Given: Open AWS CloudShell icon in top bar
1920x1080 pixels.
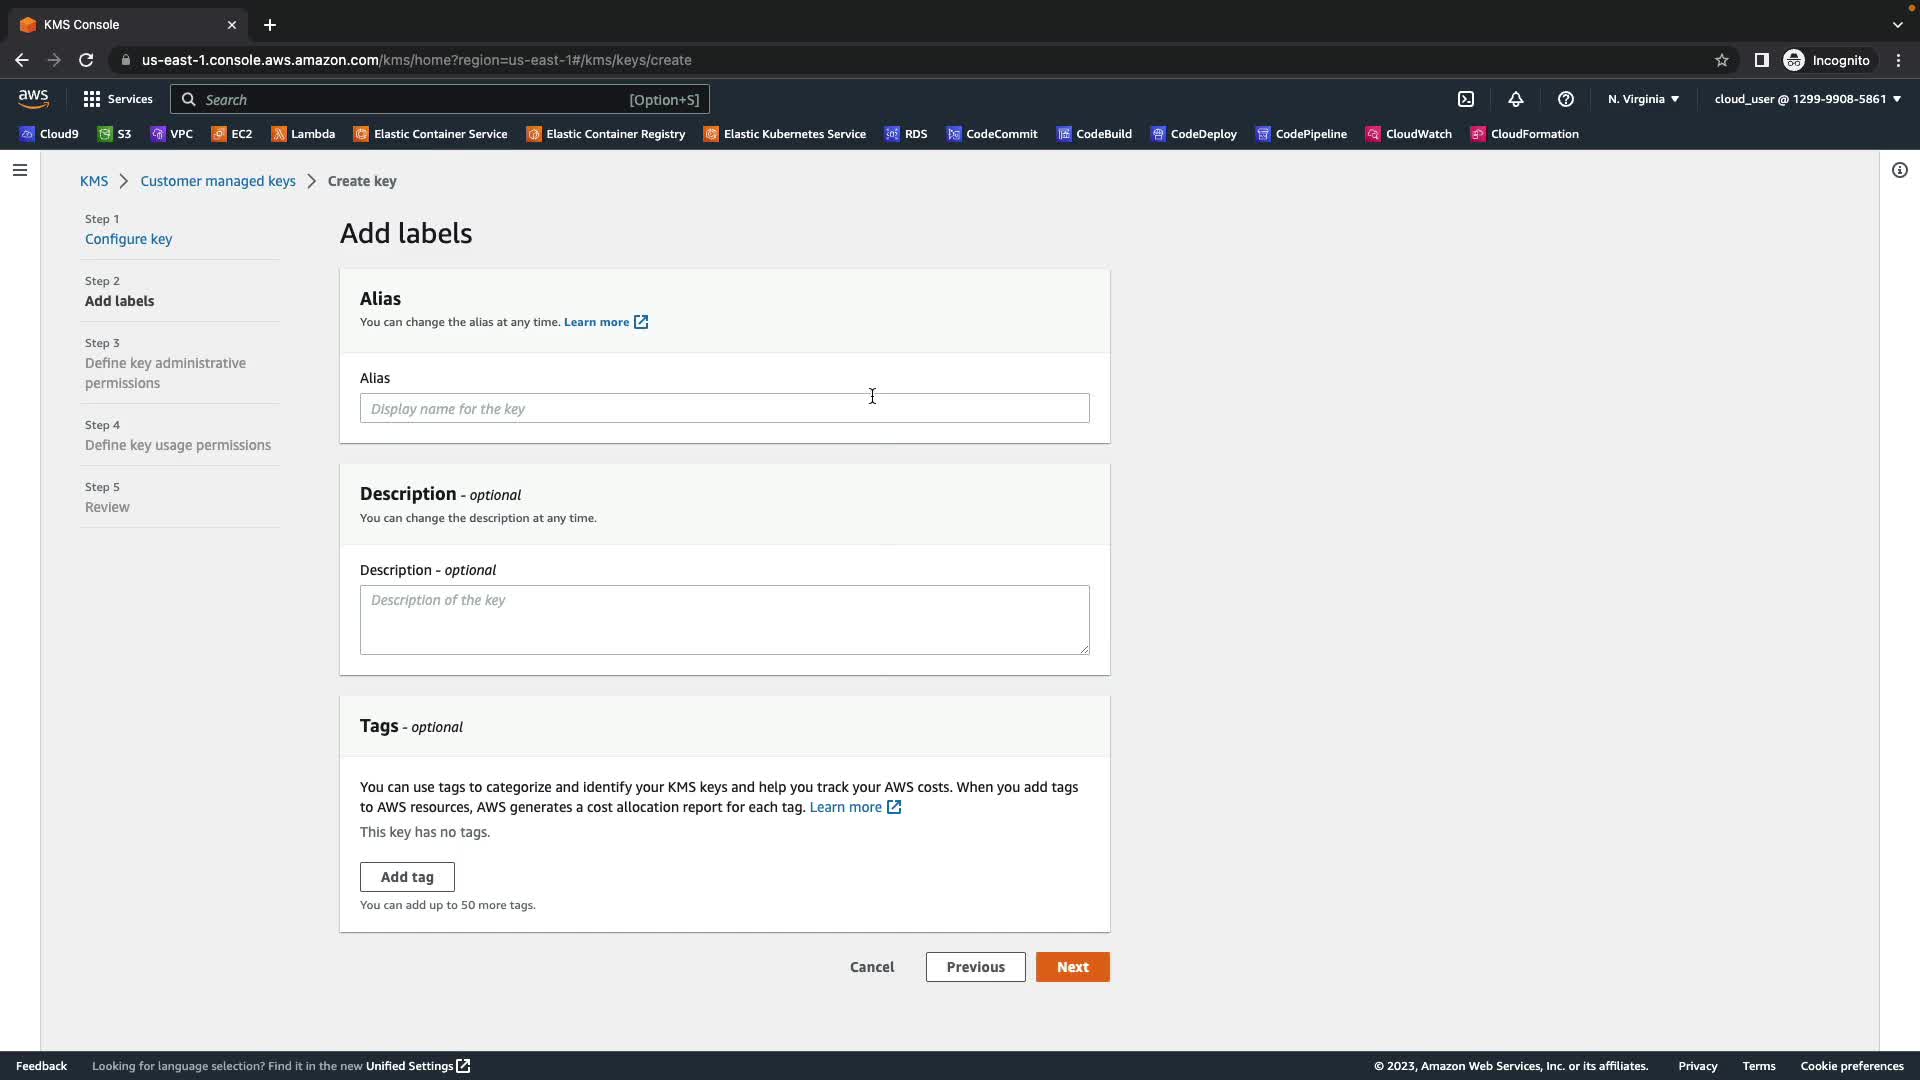Looking at the screenshot, I should point(1466,99).
